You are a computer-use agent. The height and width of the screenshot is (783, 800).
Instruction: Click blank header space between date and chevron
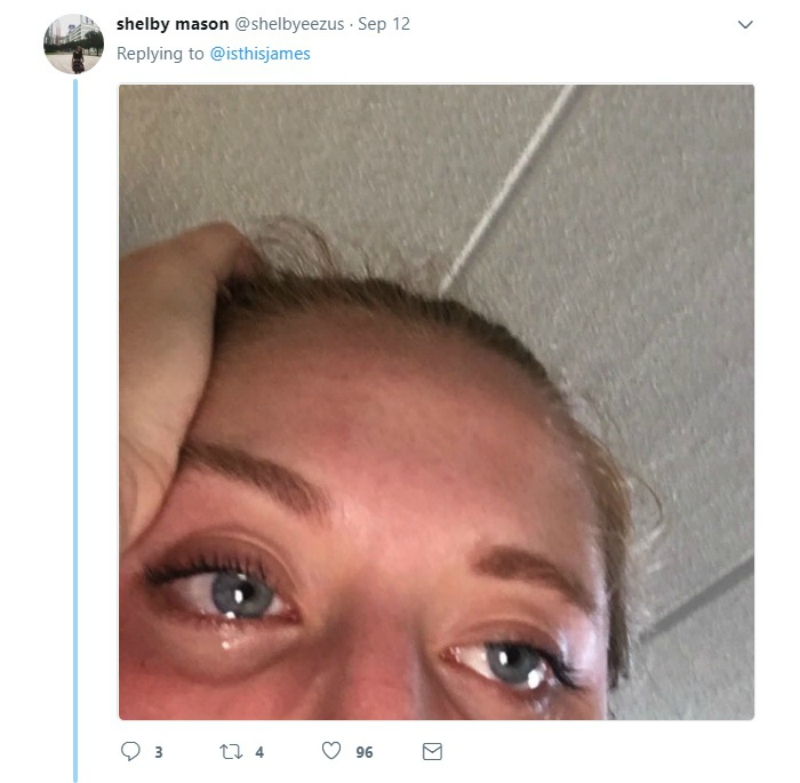(571, 24)
